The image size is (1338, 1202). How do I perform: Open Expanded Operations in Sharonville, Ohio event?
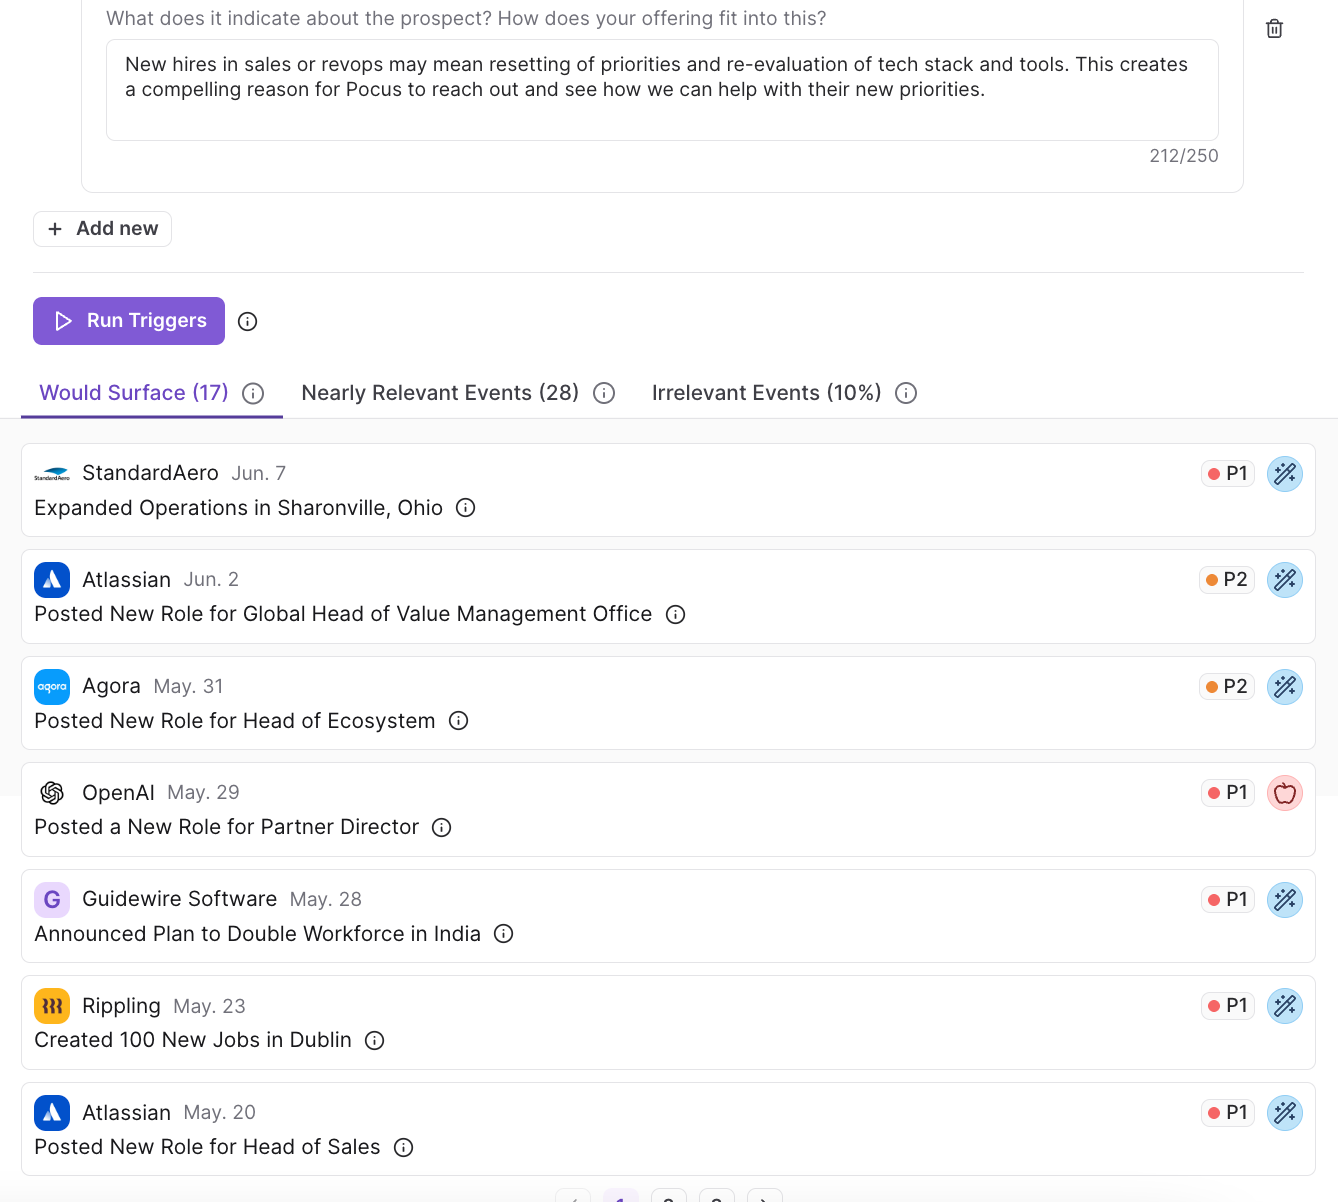(238, 508)
